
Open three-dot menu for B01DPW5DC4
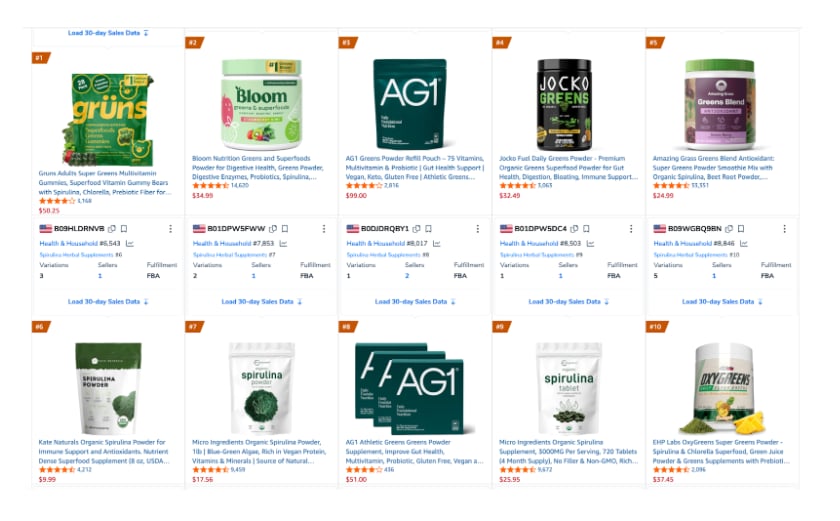click(x=631, y=229)
